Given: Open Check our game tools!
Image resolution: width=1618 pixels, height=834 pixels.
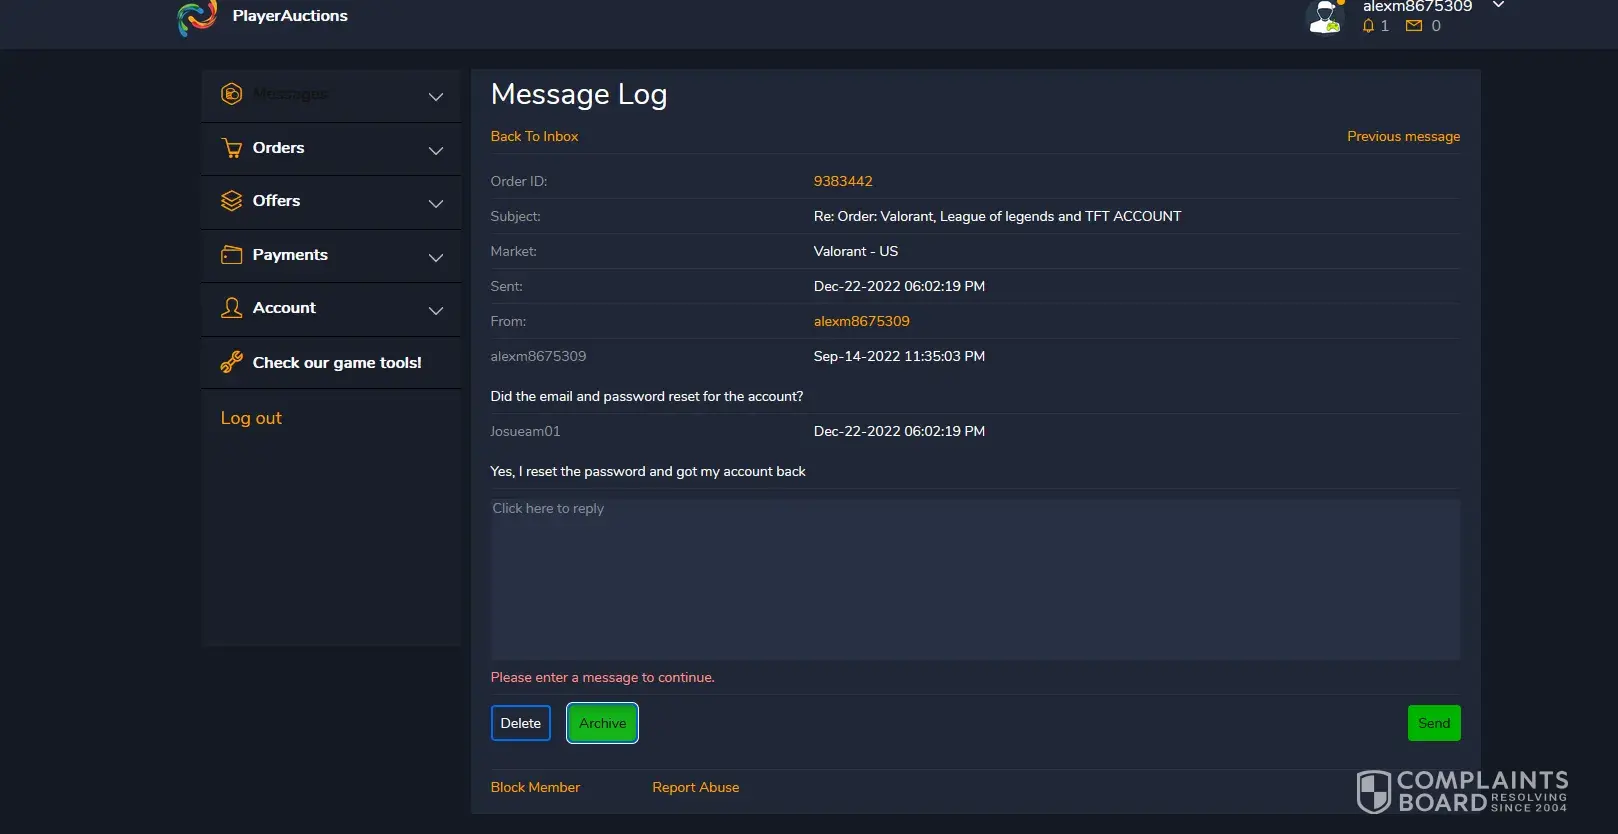Looking at the screenshot, I should 337,363.
